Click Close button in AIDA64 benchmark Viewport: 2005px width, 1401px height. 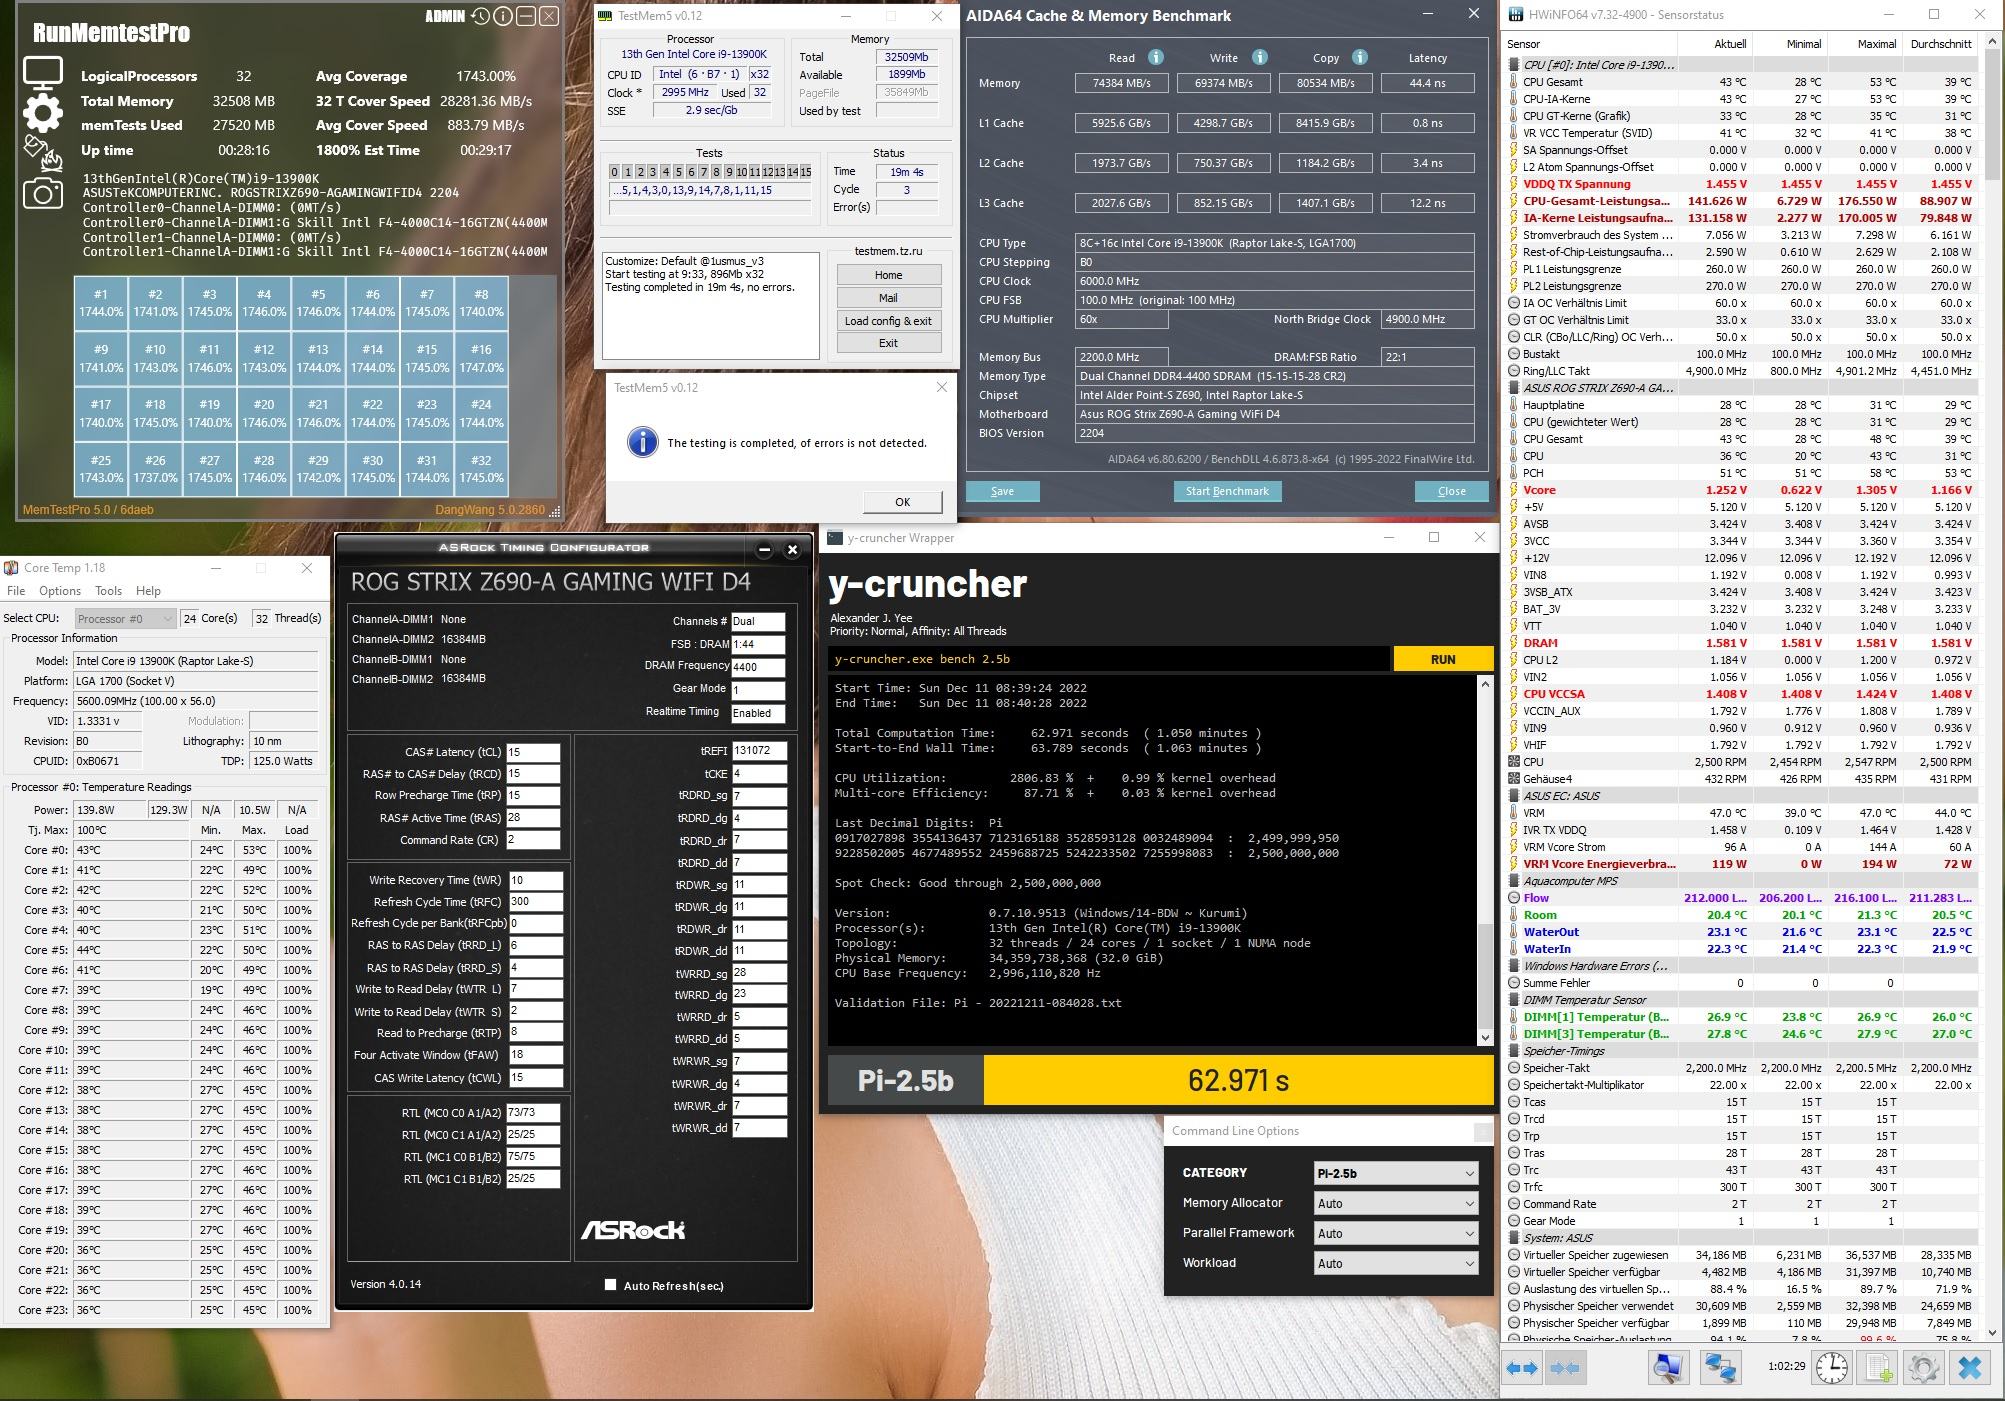[x=1451, y=491]
